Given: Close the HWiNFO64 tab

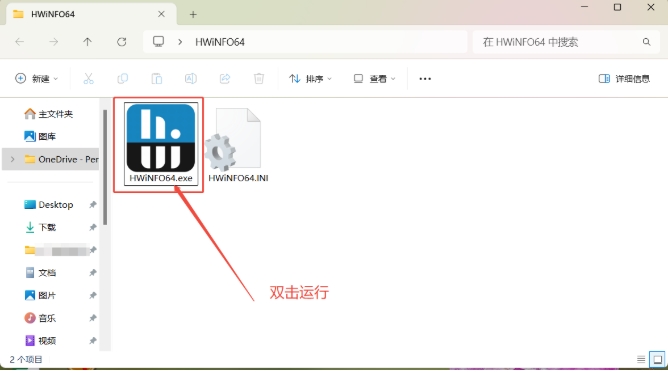Looking at the screenshot, I should pyautogui.click(x=161, y=14).
